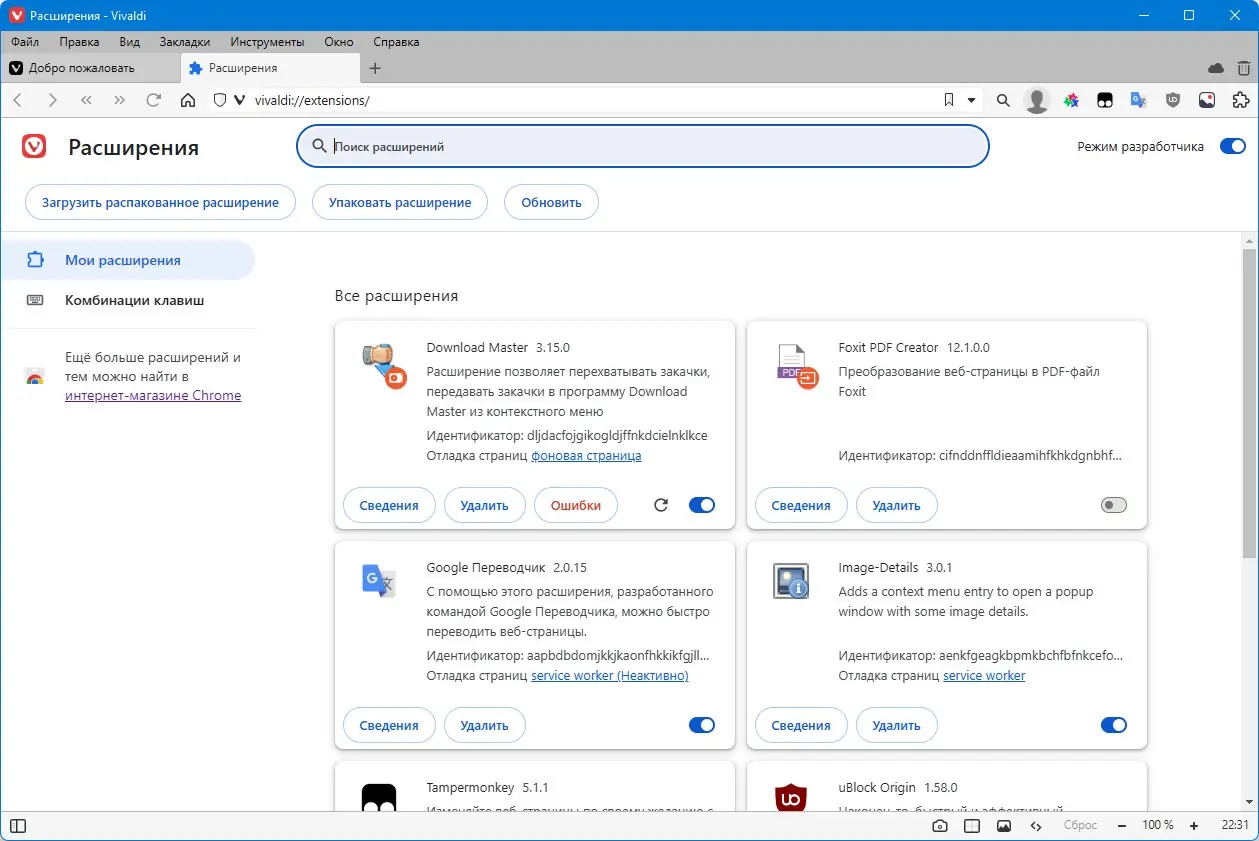Open the shield tracker blocker icon
1259x841 pixels.
220,100
